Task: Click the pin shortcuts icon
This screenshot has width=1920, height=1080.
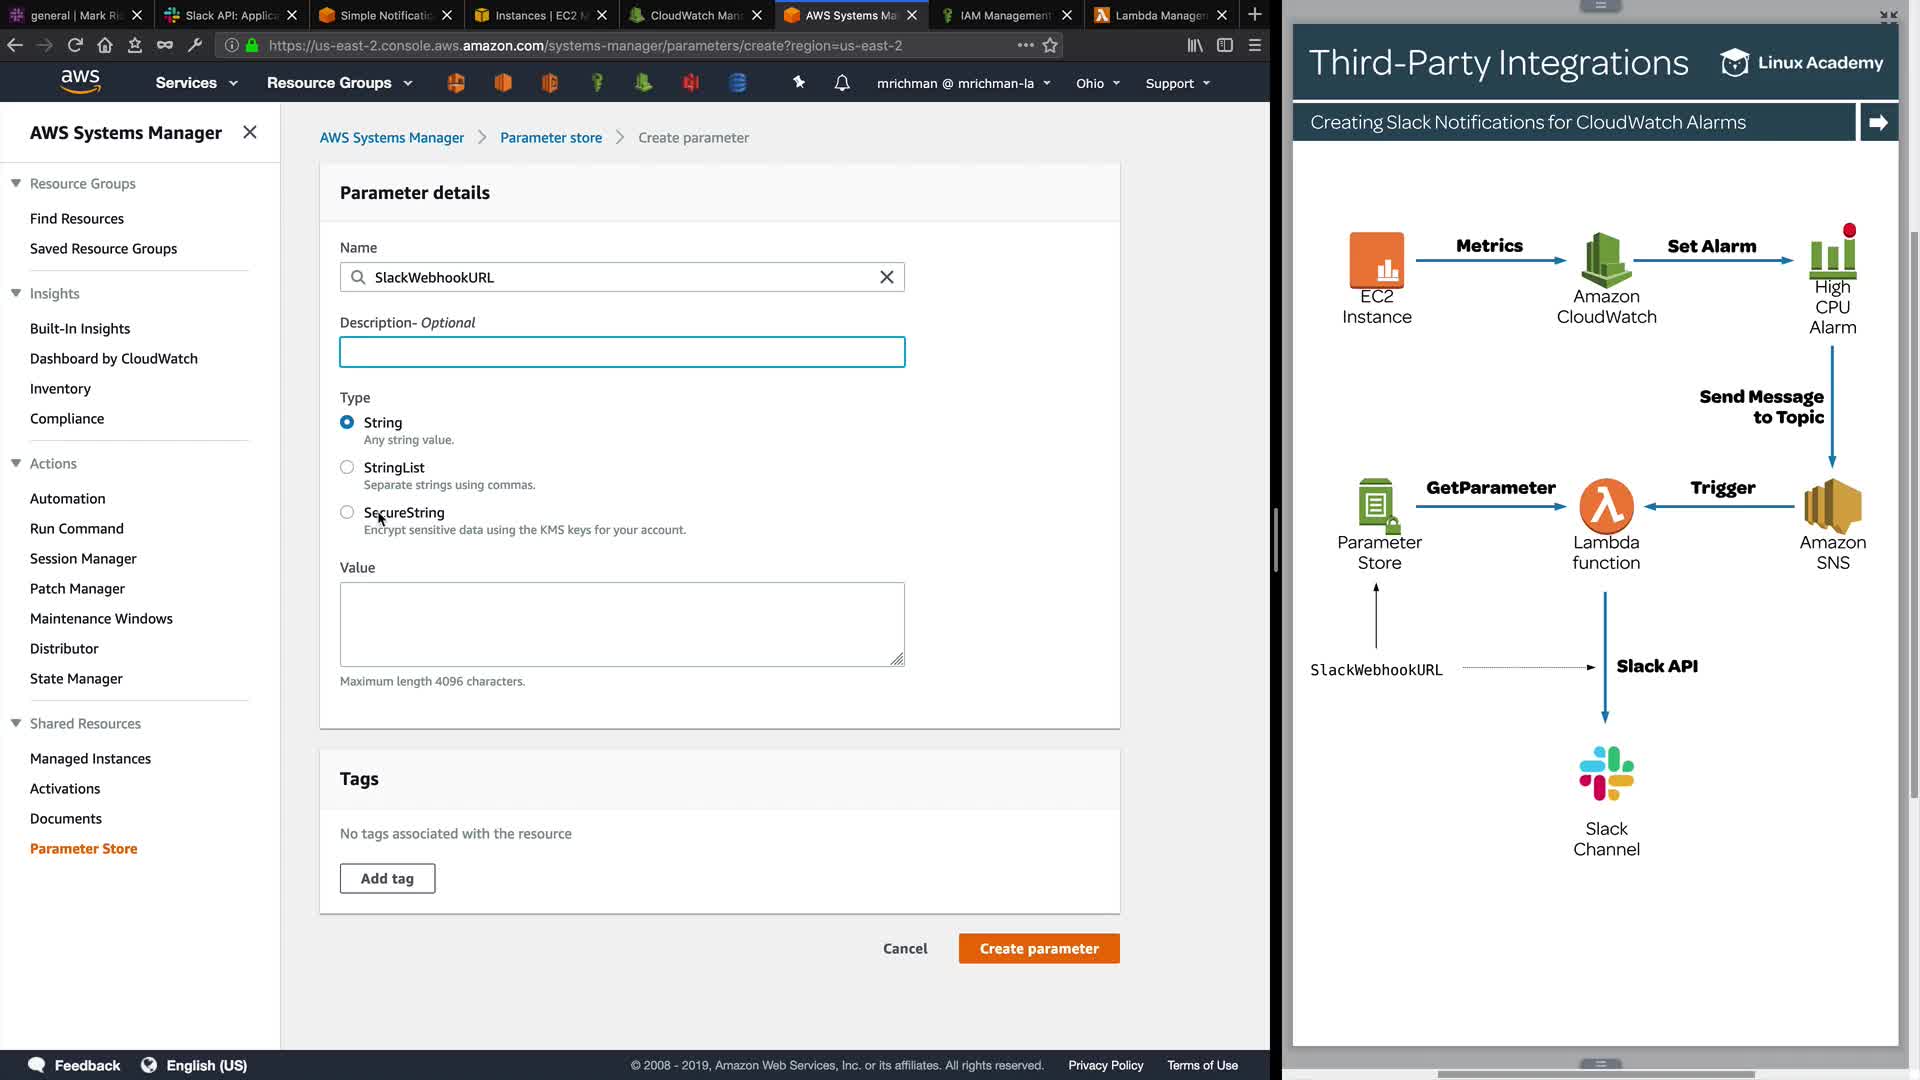Action: coord(799,83)
